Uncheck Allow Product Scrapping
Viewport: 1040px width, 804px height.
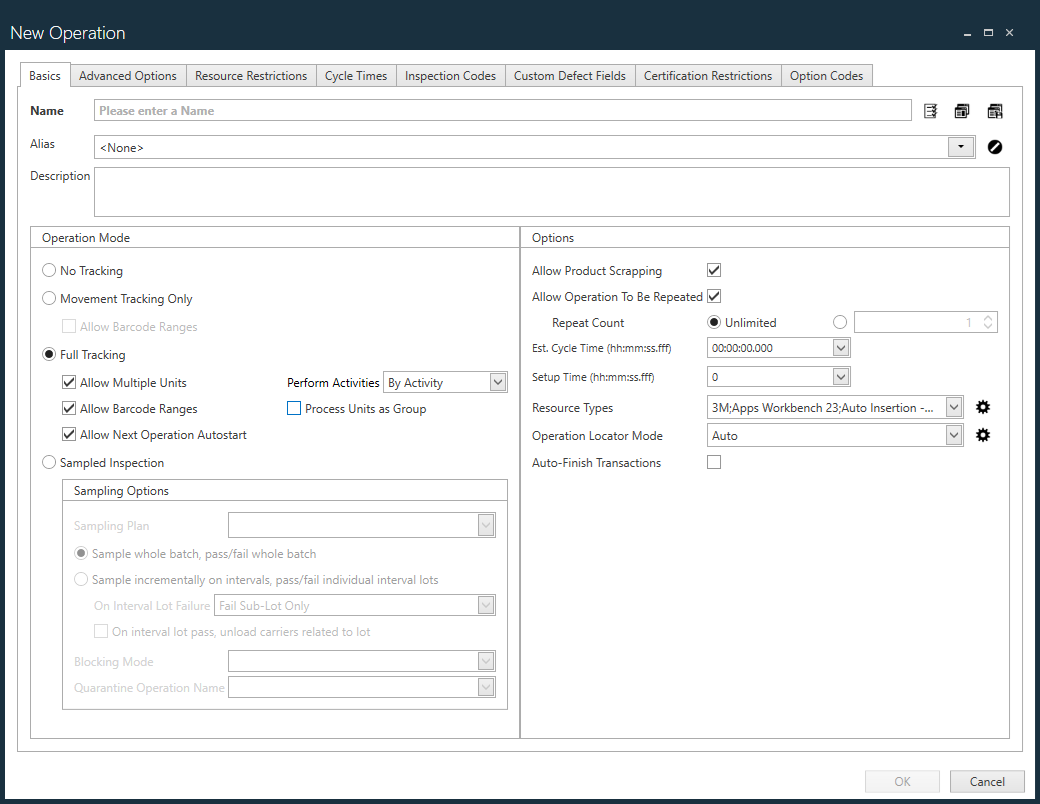[714, 270]
